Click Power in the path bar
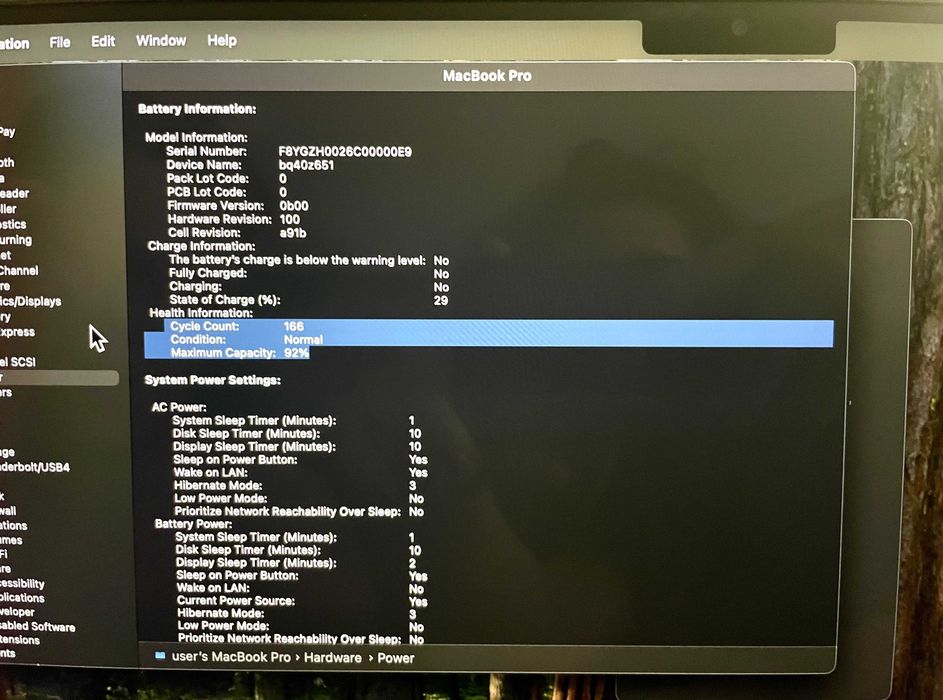 [396, 658]
